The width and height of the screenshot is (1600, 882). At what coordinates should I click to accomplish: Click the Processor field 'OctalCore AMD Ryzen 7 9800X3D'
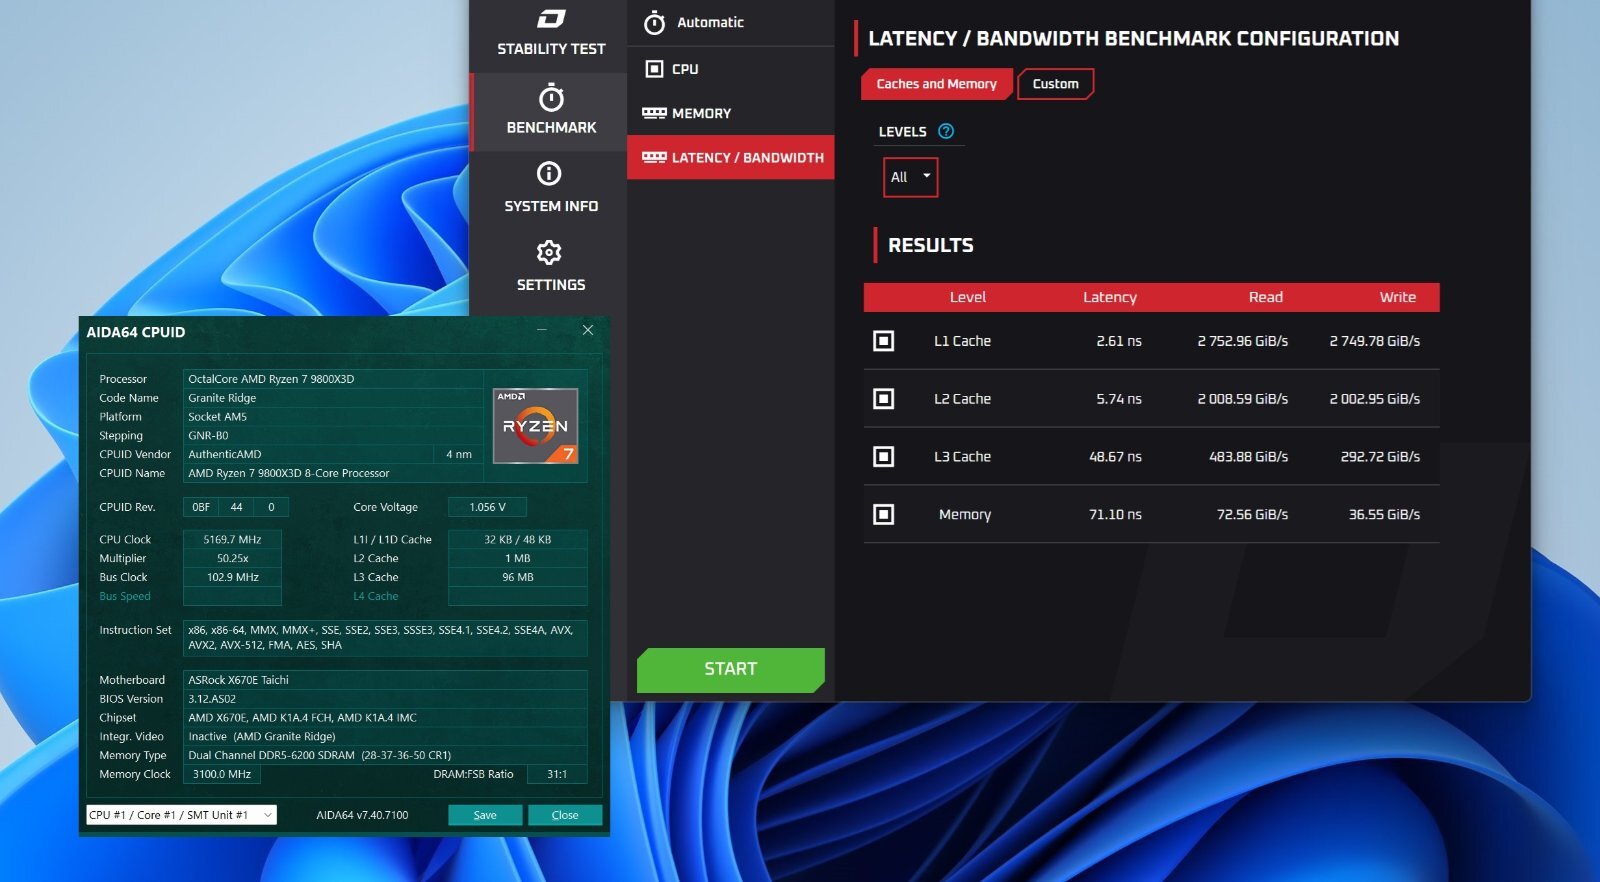tap(333, 379)
